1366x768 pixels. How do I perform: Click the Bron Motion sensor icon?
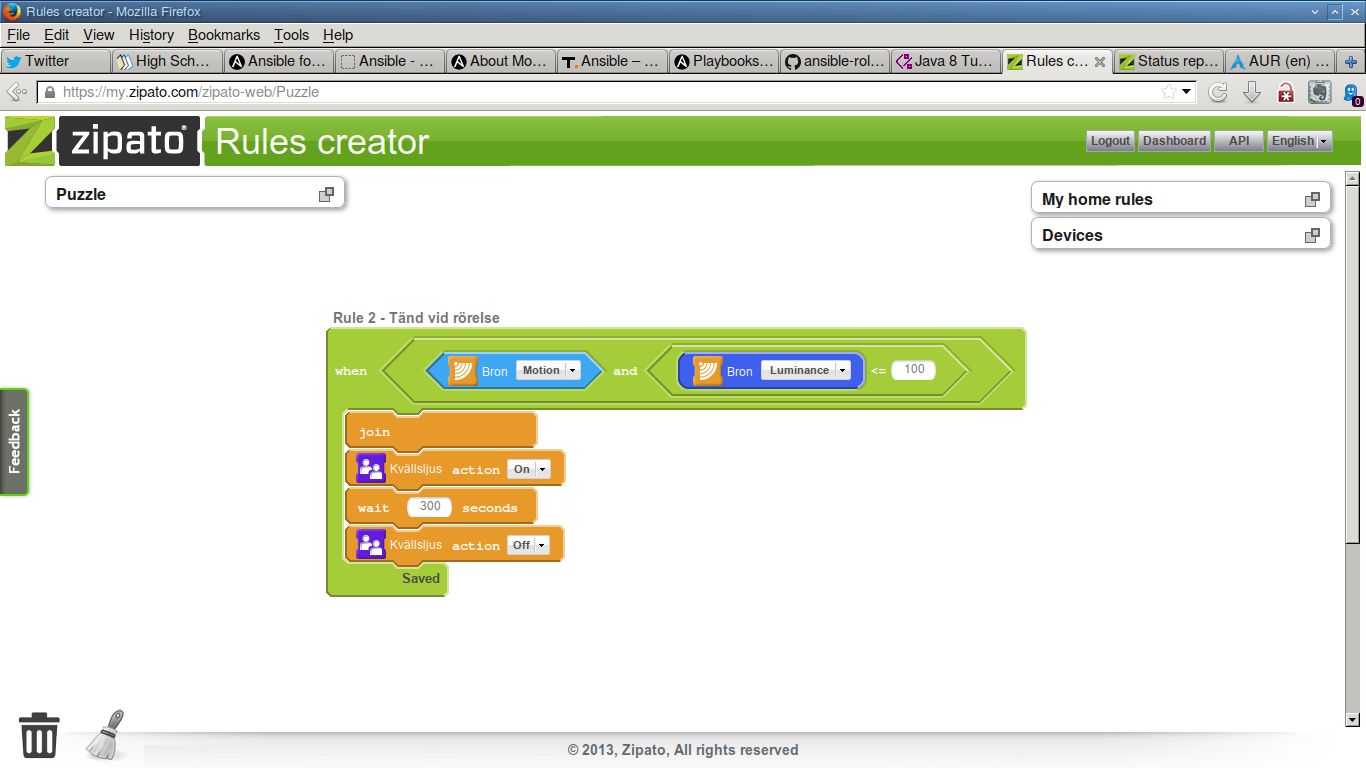(x=462, y=371)
